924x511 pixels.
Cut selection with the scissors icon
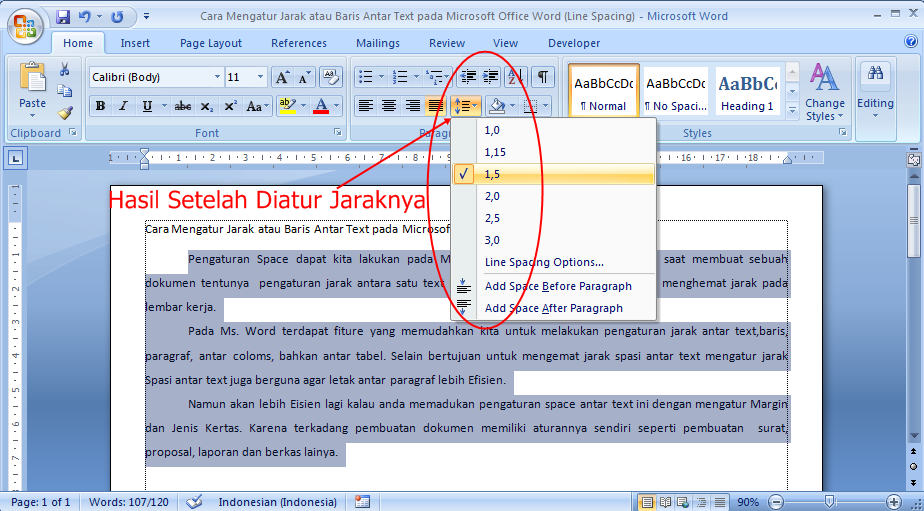(x=64, y=70)
